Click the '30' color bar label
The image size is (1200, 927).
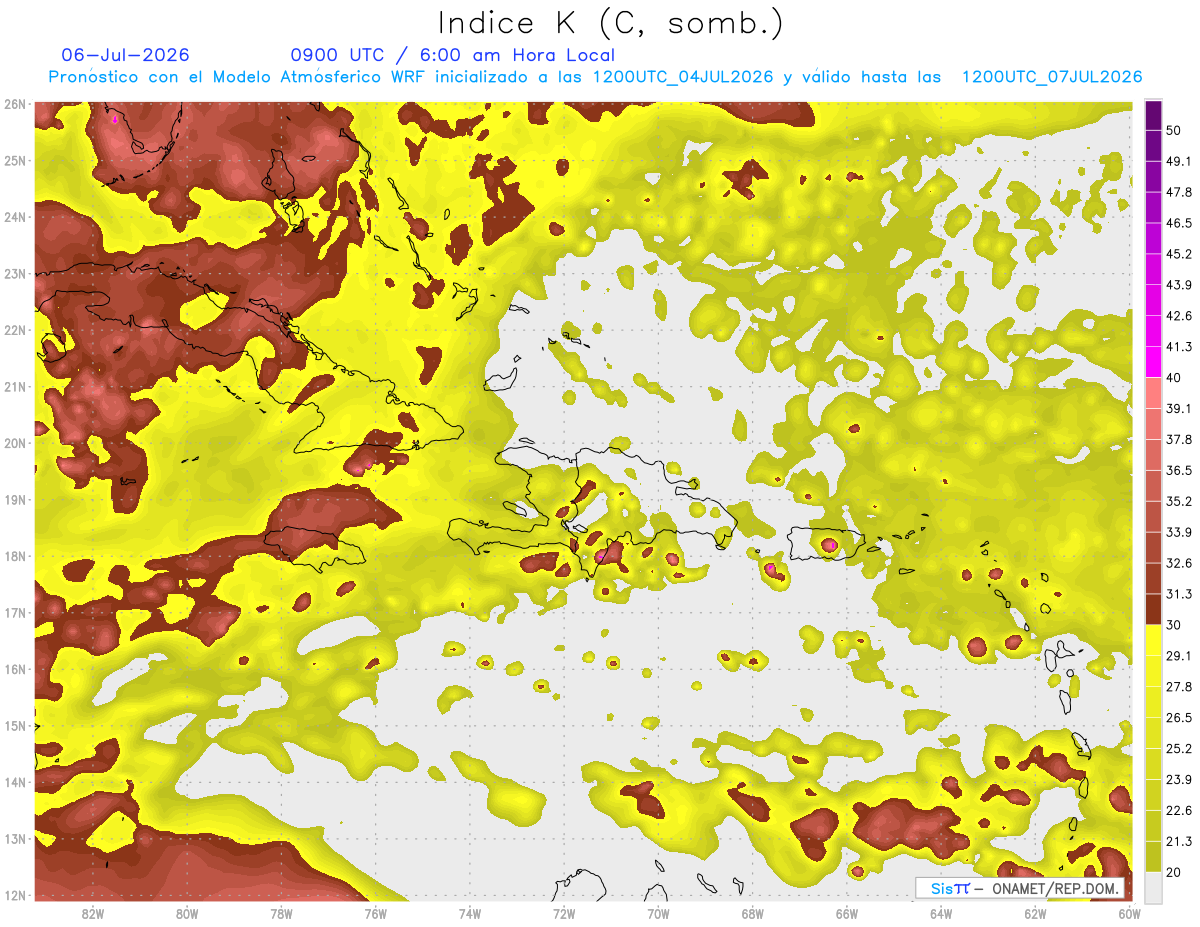coord(1174,625)
